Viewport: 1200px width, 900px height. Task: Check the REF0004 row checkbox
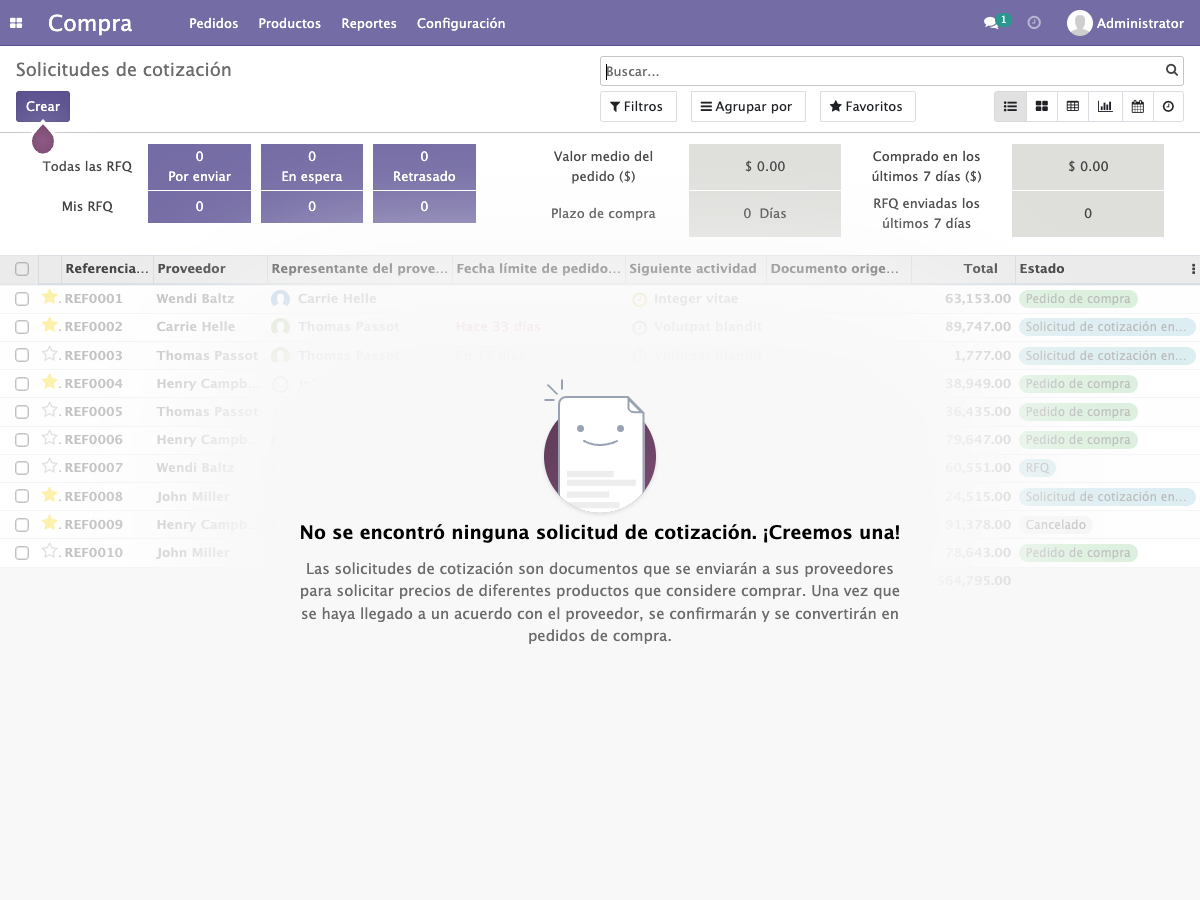[22, 383]
